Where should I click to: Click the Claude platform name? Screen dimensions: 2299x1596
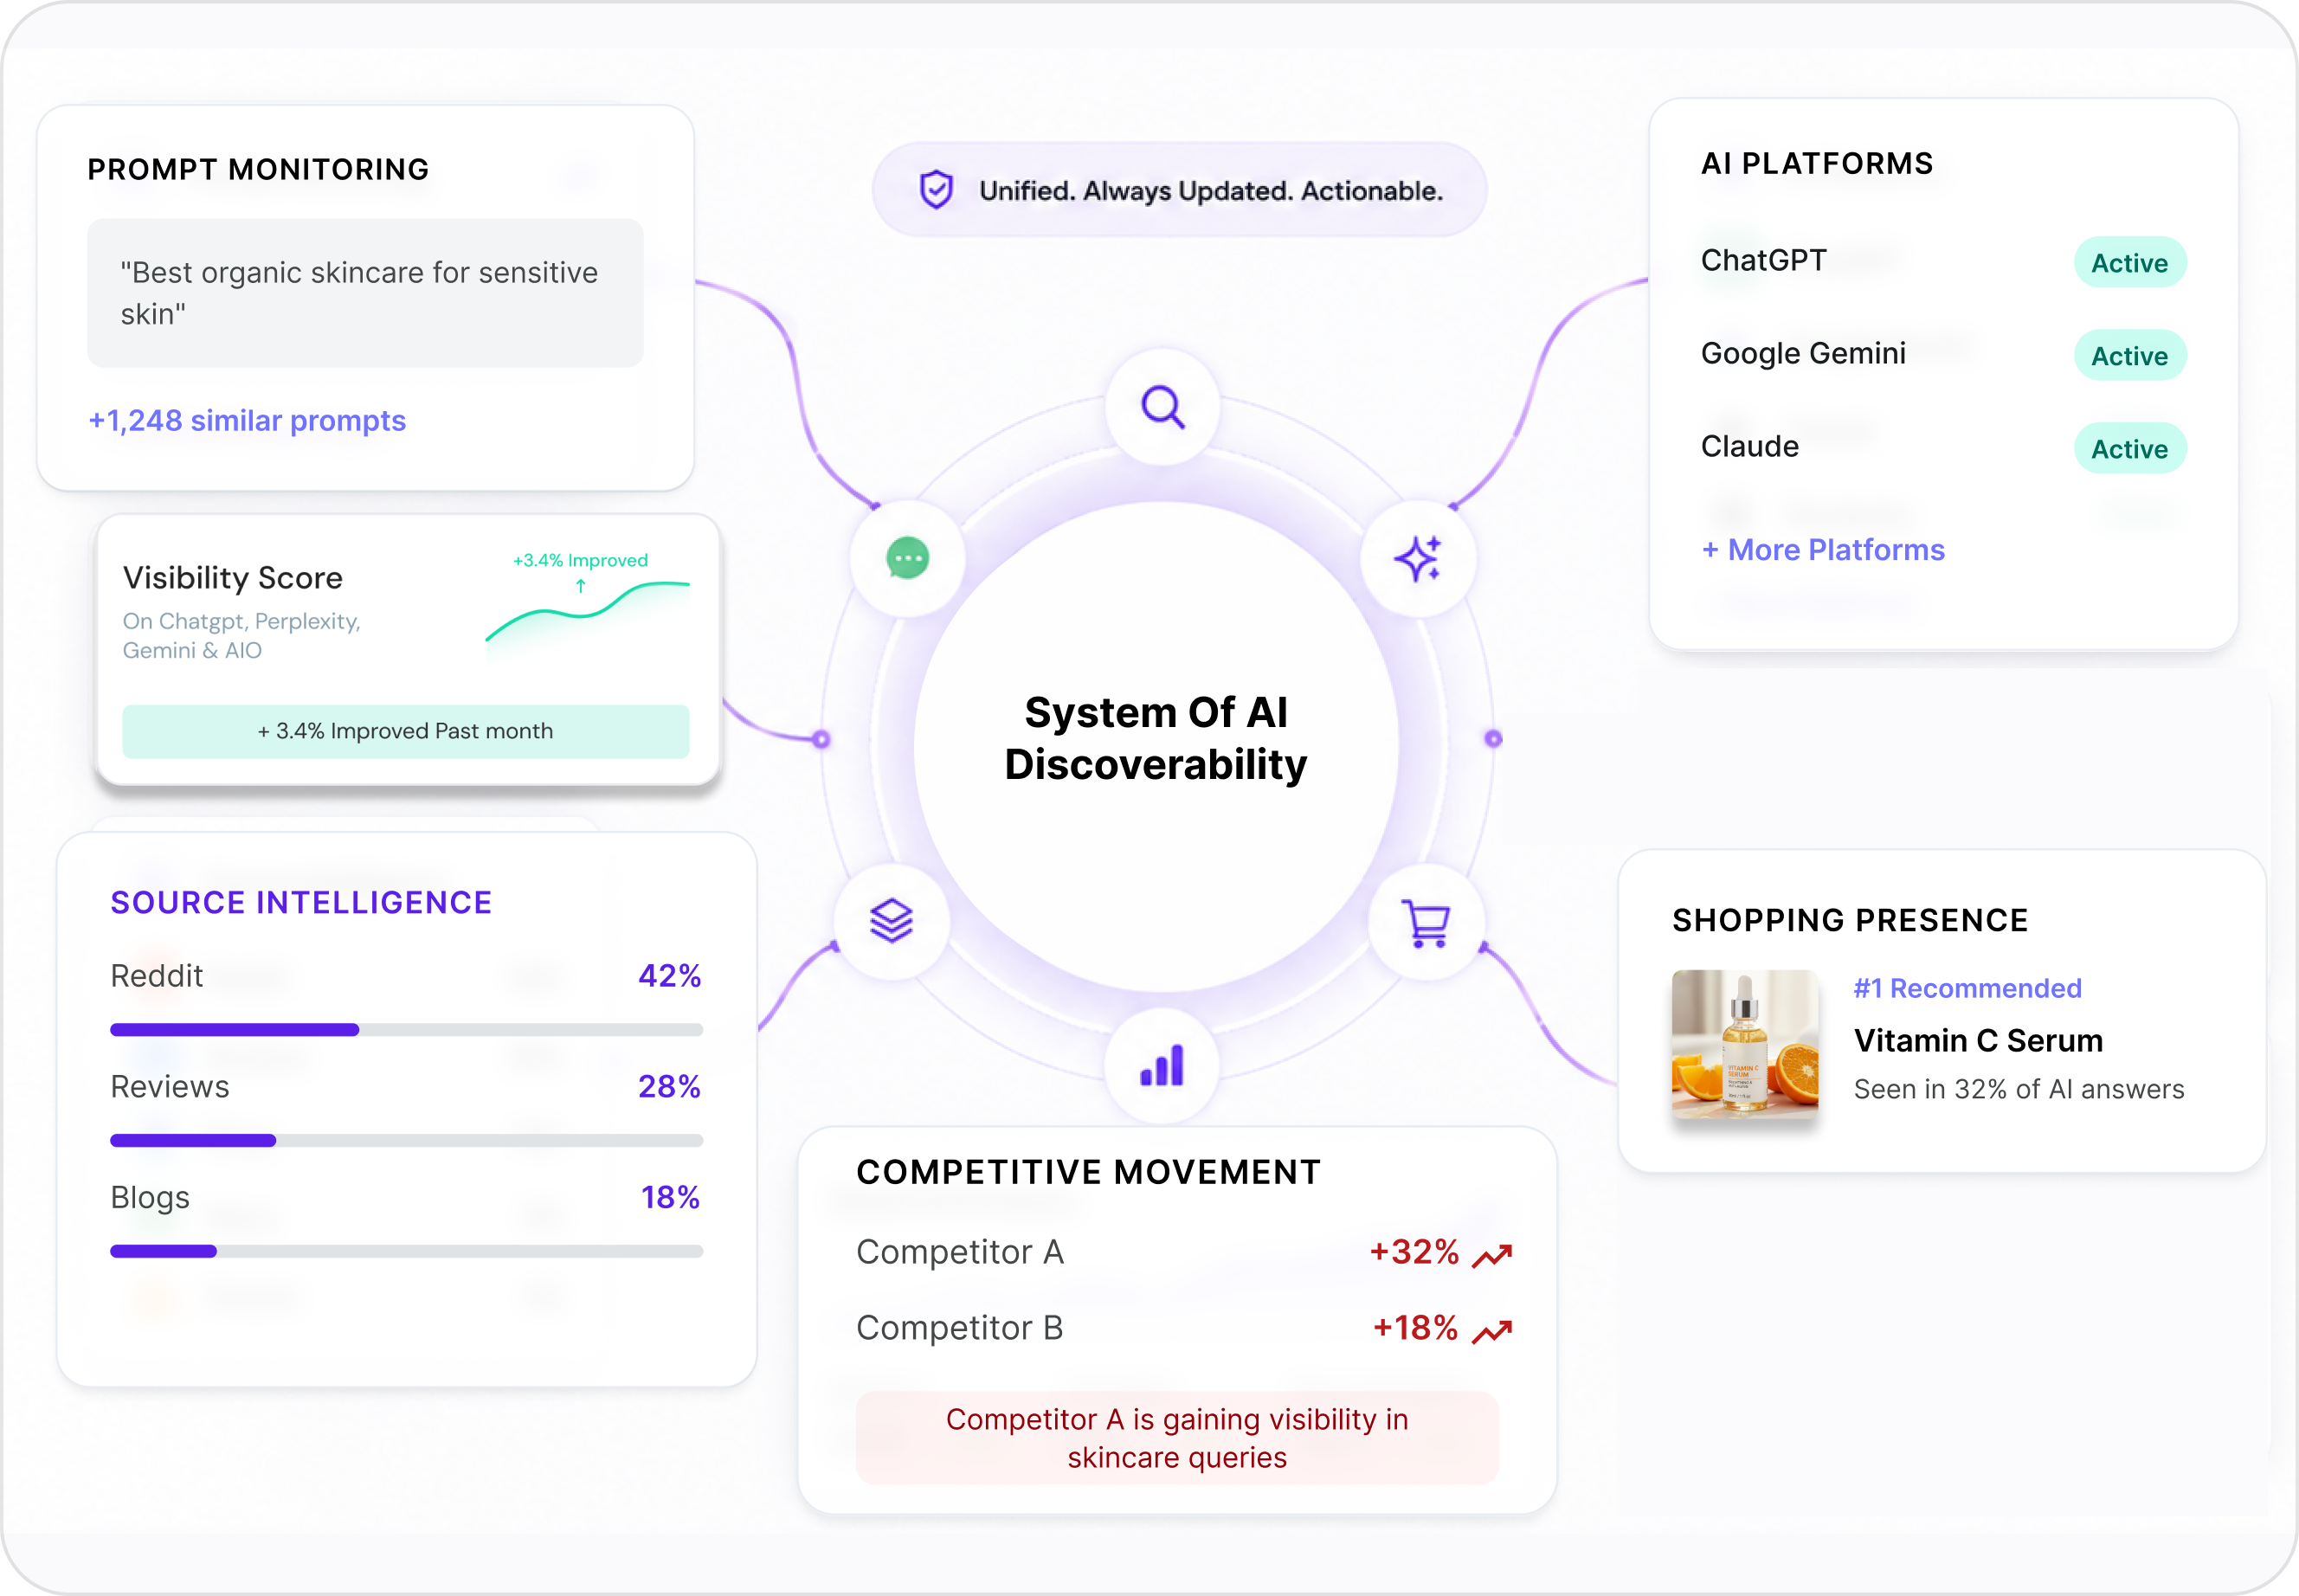tap(1750, 446)
